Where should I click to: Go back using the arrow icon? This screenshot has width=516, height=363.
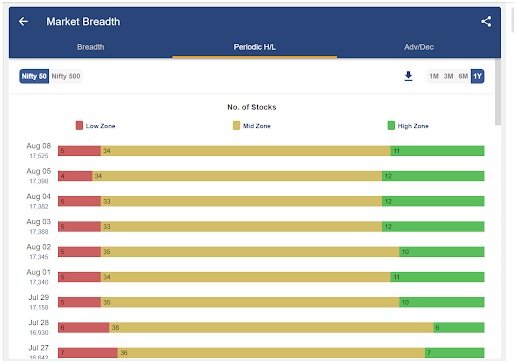click(23, 22)
